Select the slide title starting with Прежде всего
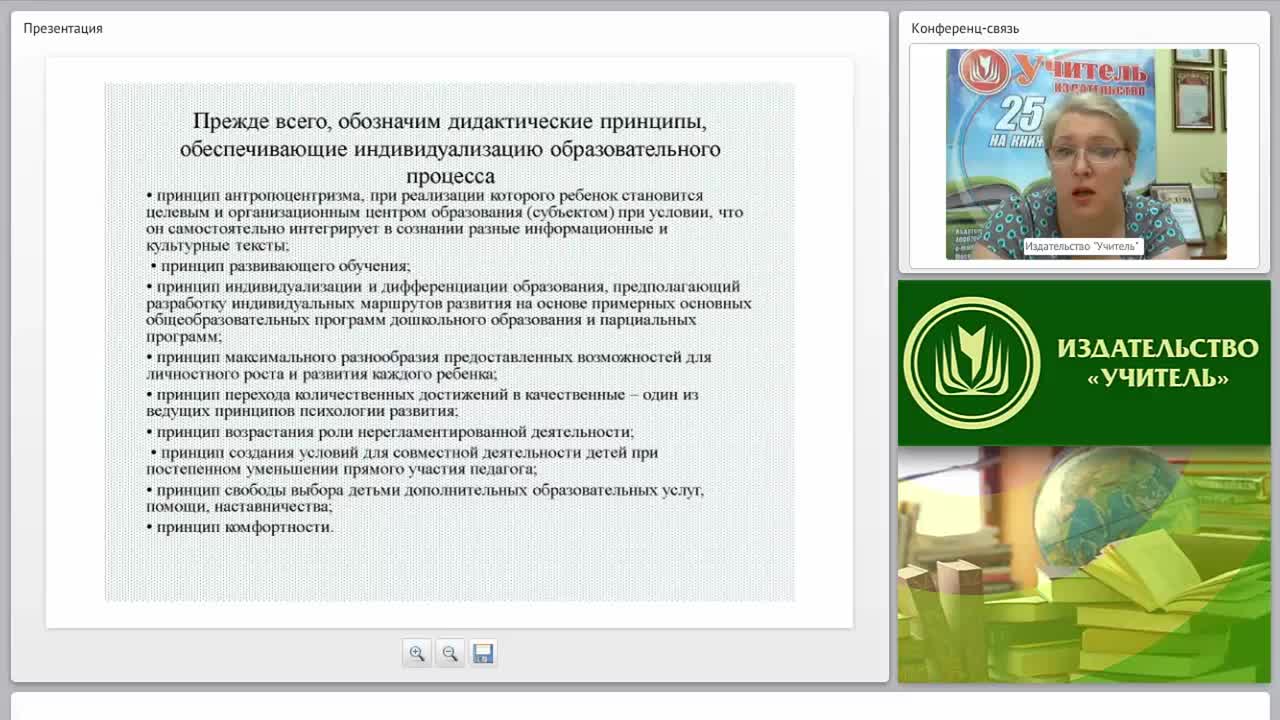Screen dimensions: 1280x720 coord(450,148)
